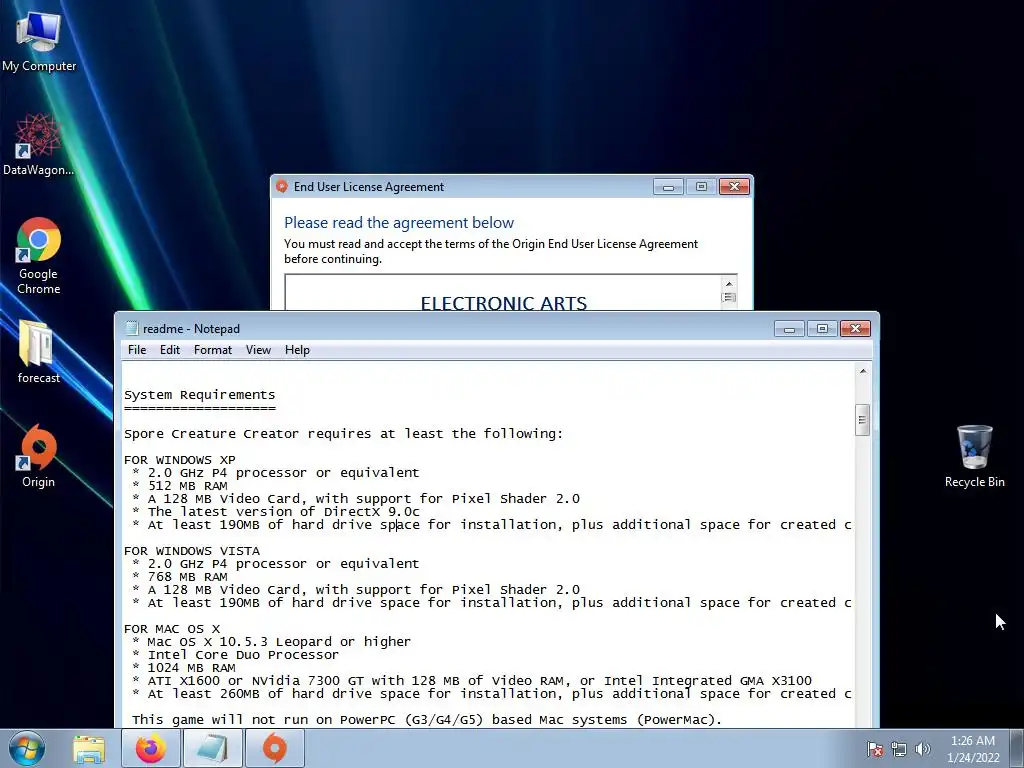
Task: Select the Origin desktop shortcut
Action: coord(39,456)
